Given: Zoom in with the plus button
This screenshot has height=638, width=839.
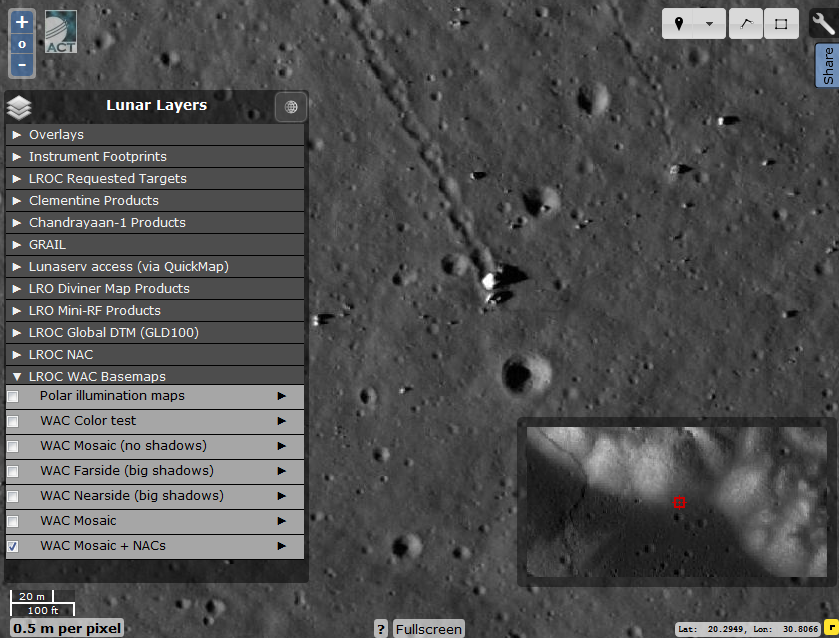Looking at the screenshot, I should [x=22, y=22].
